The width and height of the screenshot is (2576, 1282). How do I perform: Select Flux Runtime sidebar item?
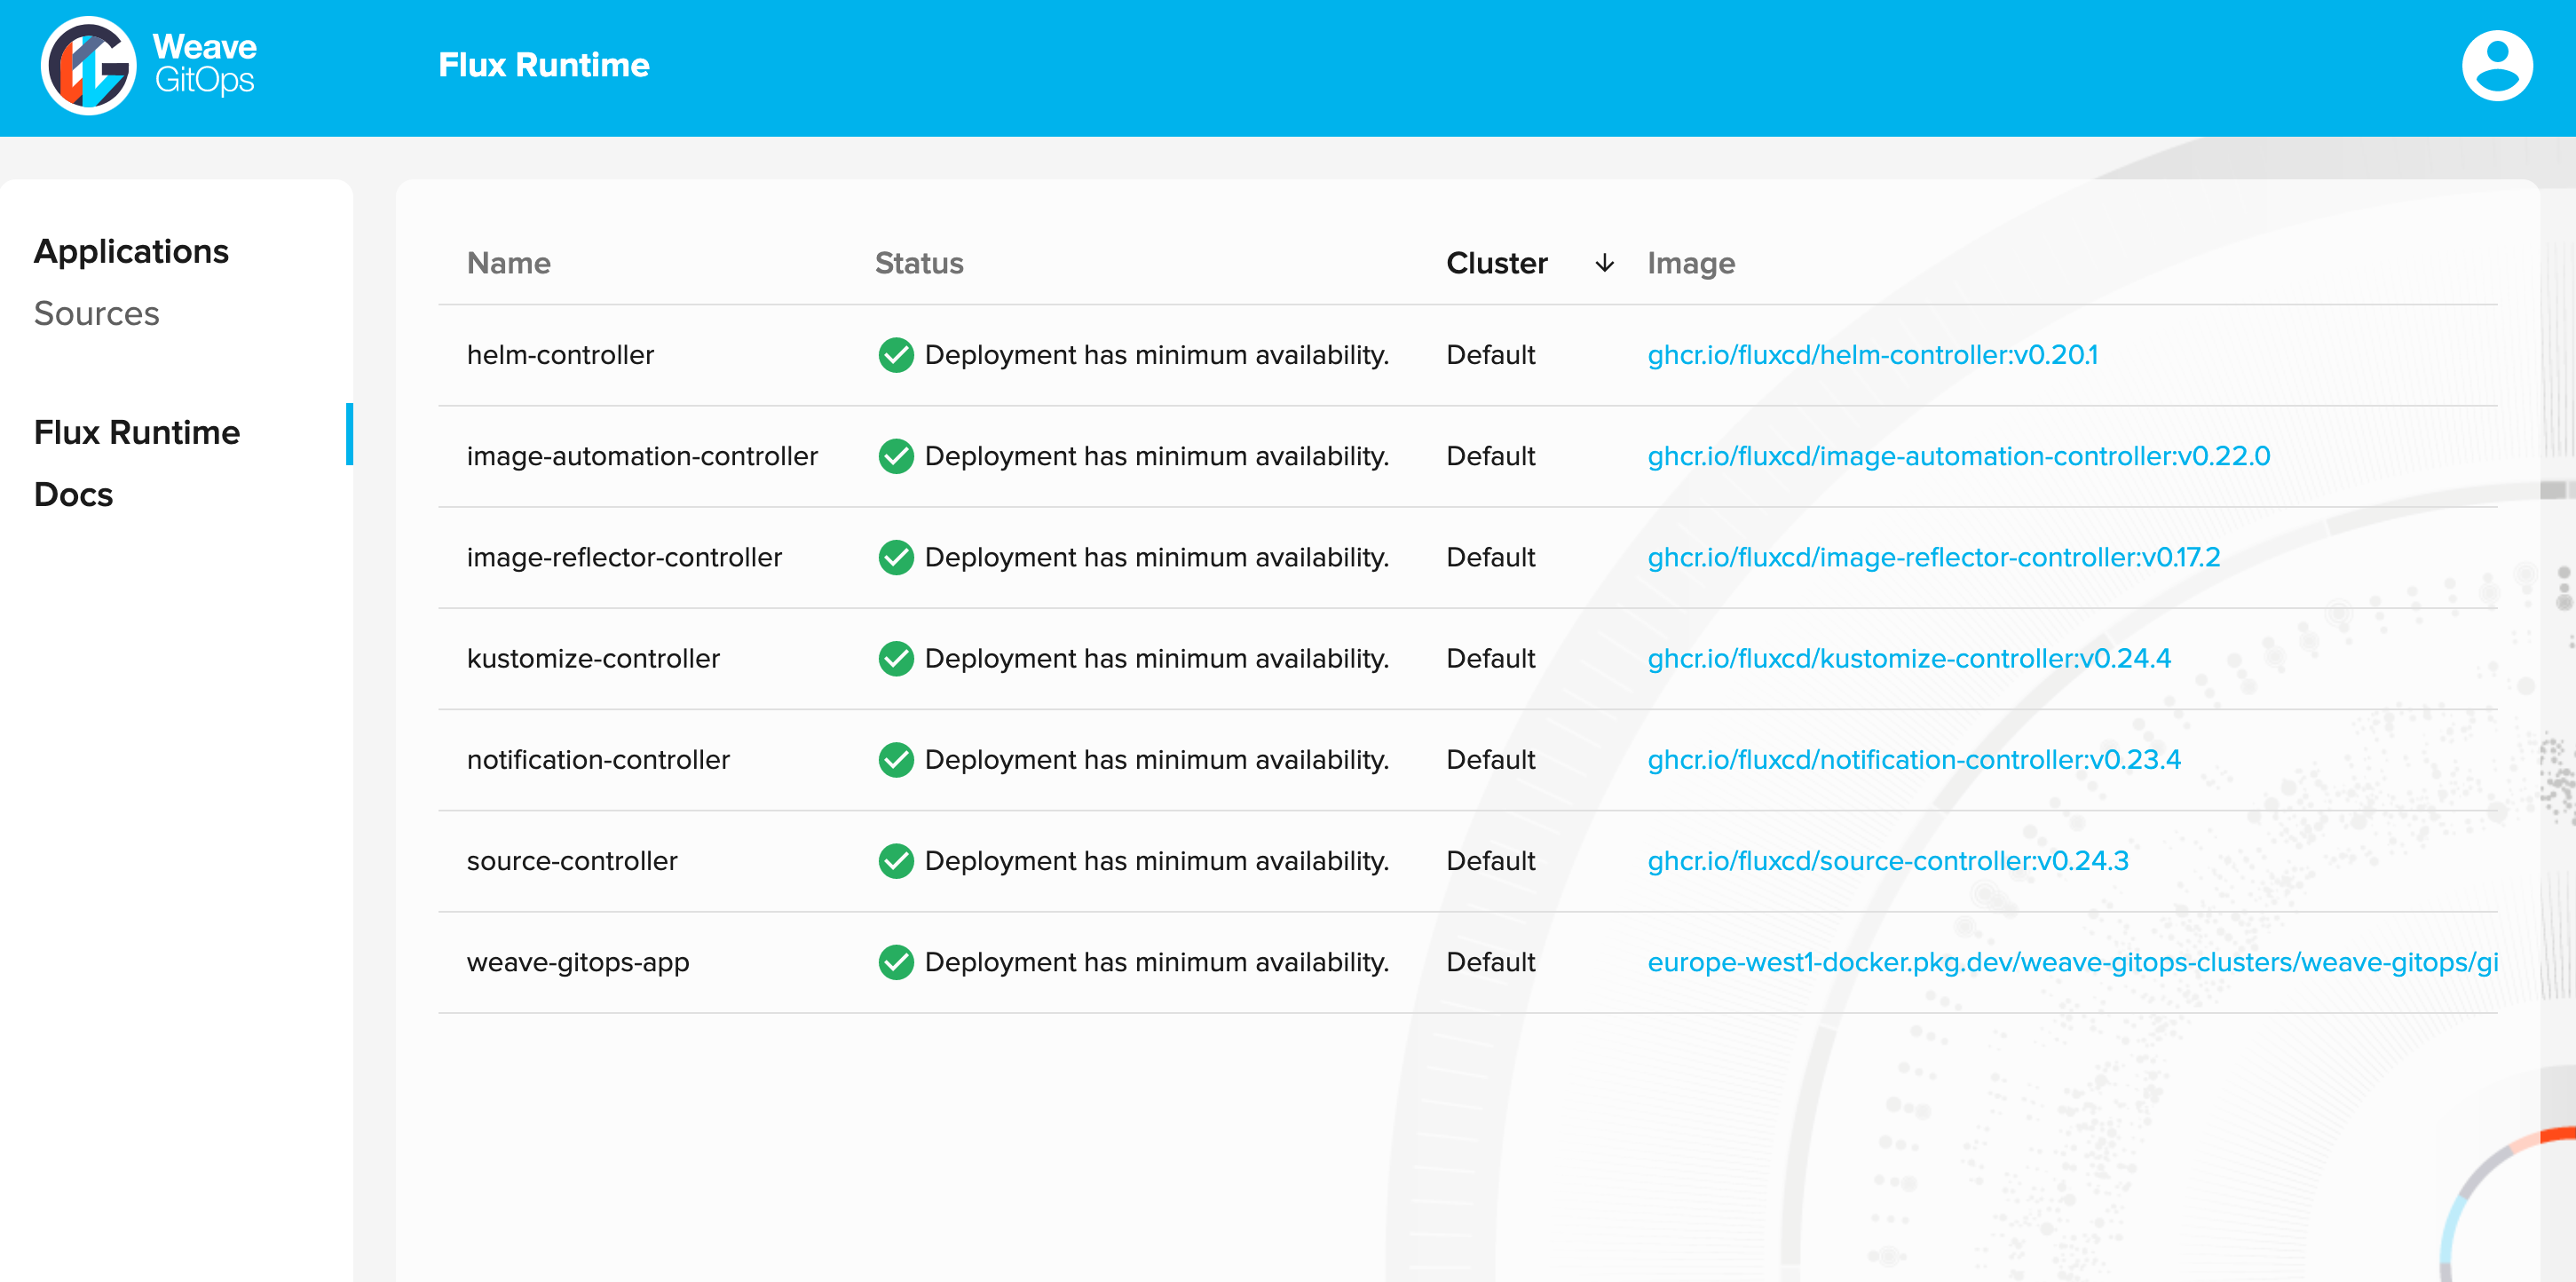(x=137, y=432)
